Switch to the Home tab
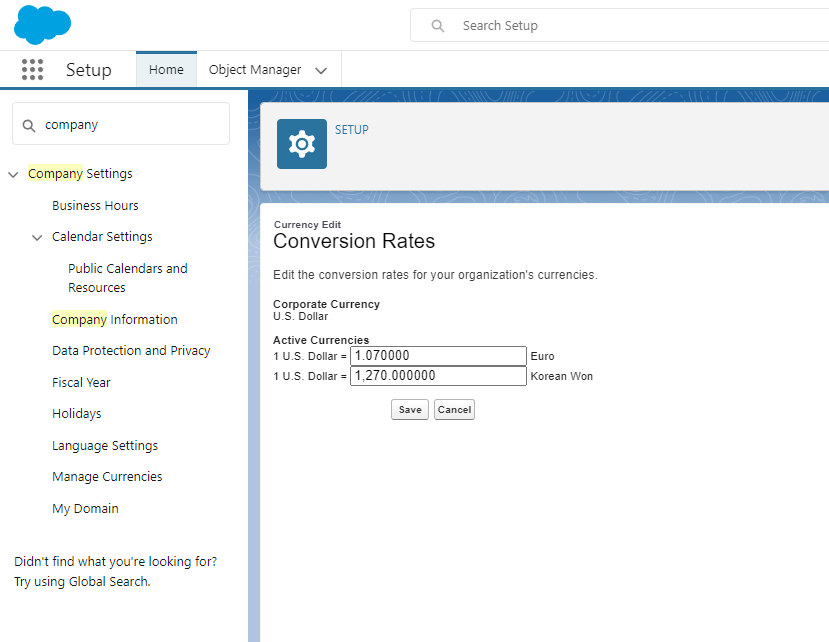Screen dimensions: 829x642 point(166,69)
